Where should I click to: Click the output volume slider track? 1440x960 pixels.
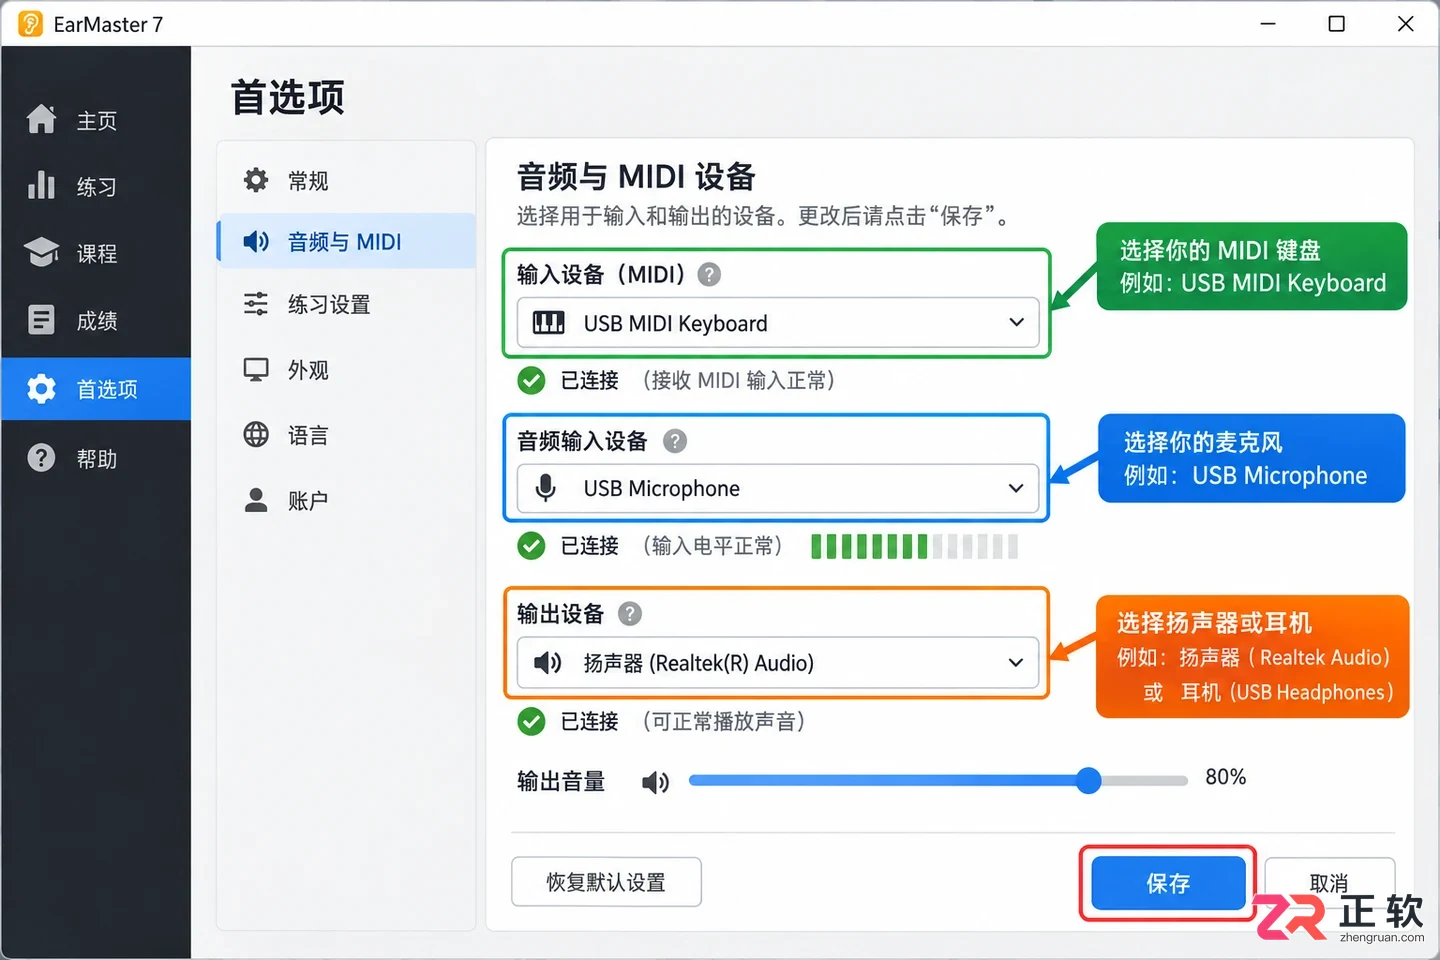tap(938, 780)
